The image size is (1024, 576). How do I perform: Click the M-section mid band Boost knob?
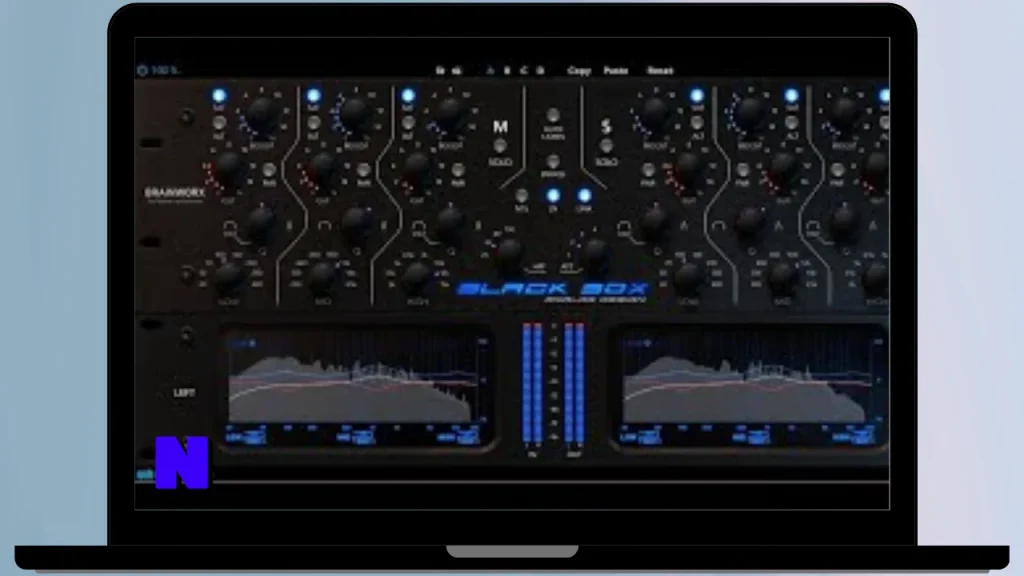[356, 114]
